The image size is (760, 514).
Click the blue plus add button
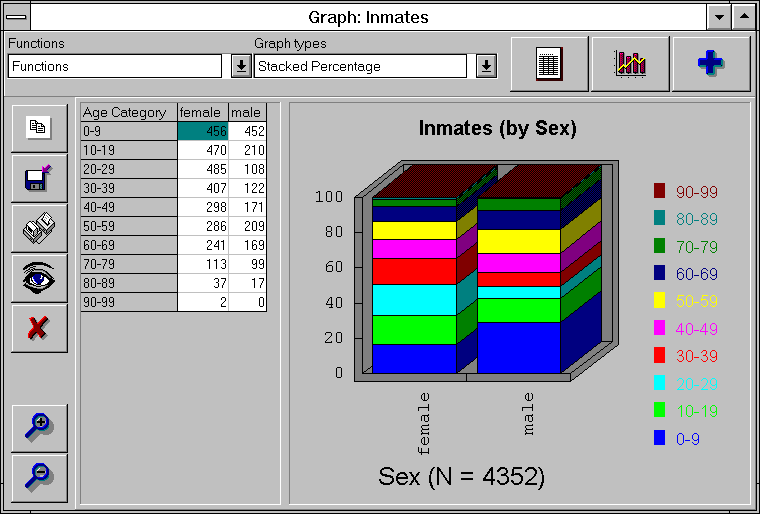pos(711,63)
